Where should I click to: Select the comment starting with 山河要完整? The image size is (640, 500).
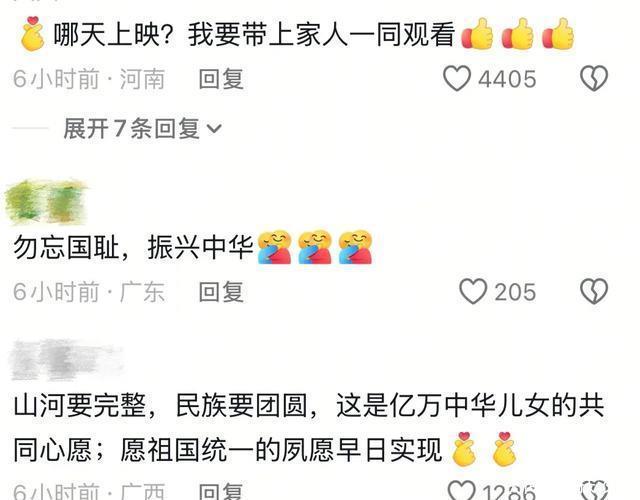point(309,428)
